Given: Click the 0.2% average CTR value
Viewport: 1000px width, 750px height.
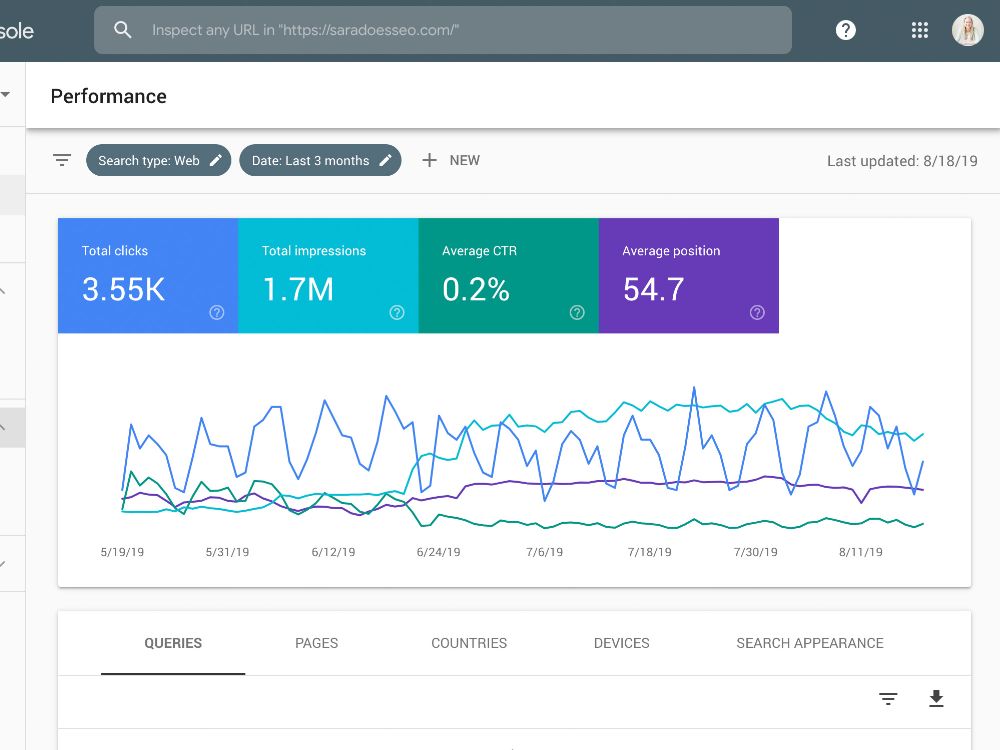Looking at the screenshot, I should point(476,290).
